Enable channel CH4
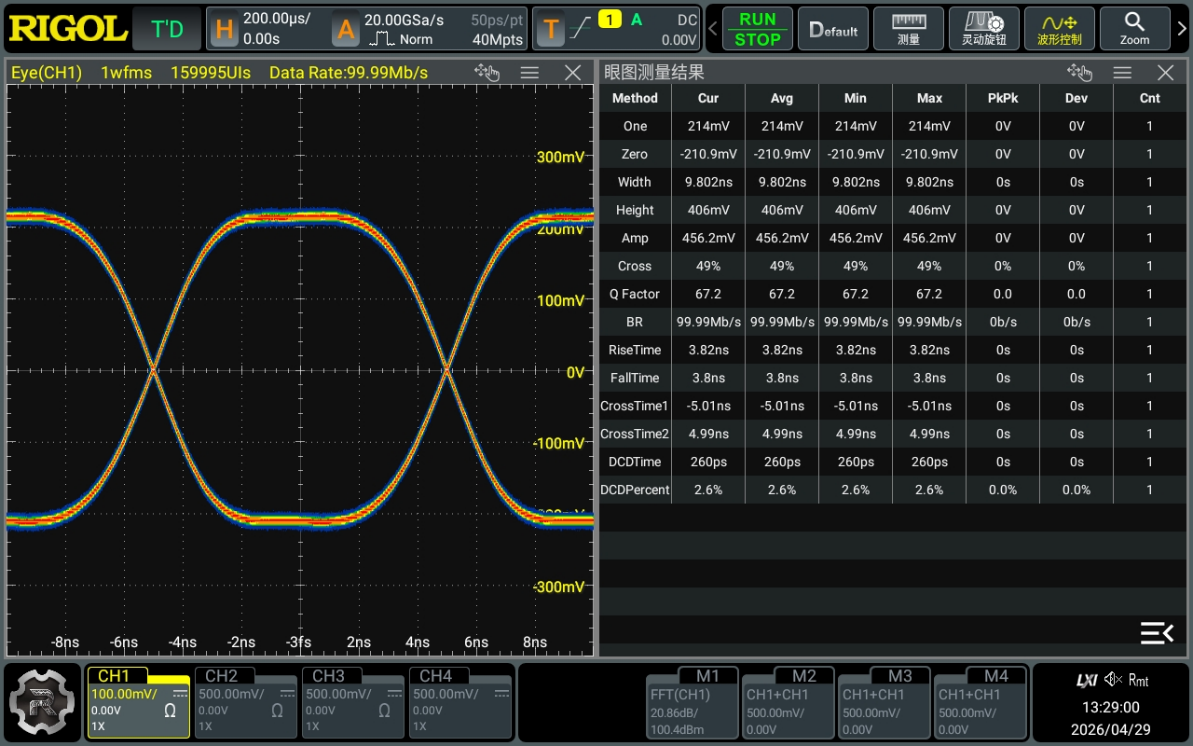The width and height of the screenshot is (1193, 746). coord(459,702)
